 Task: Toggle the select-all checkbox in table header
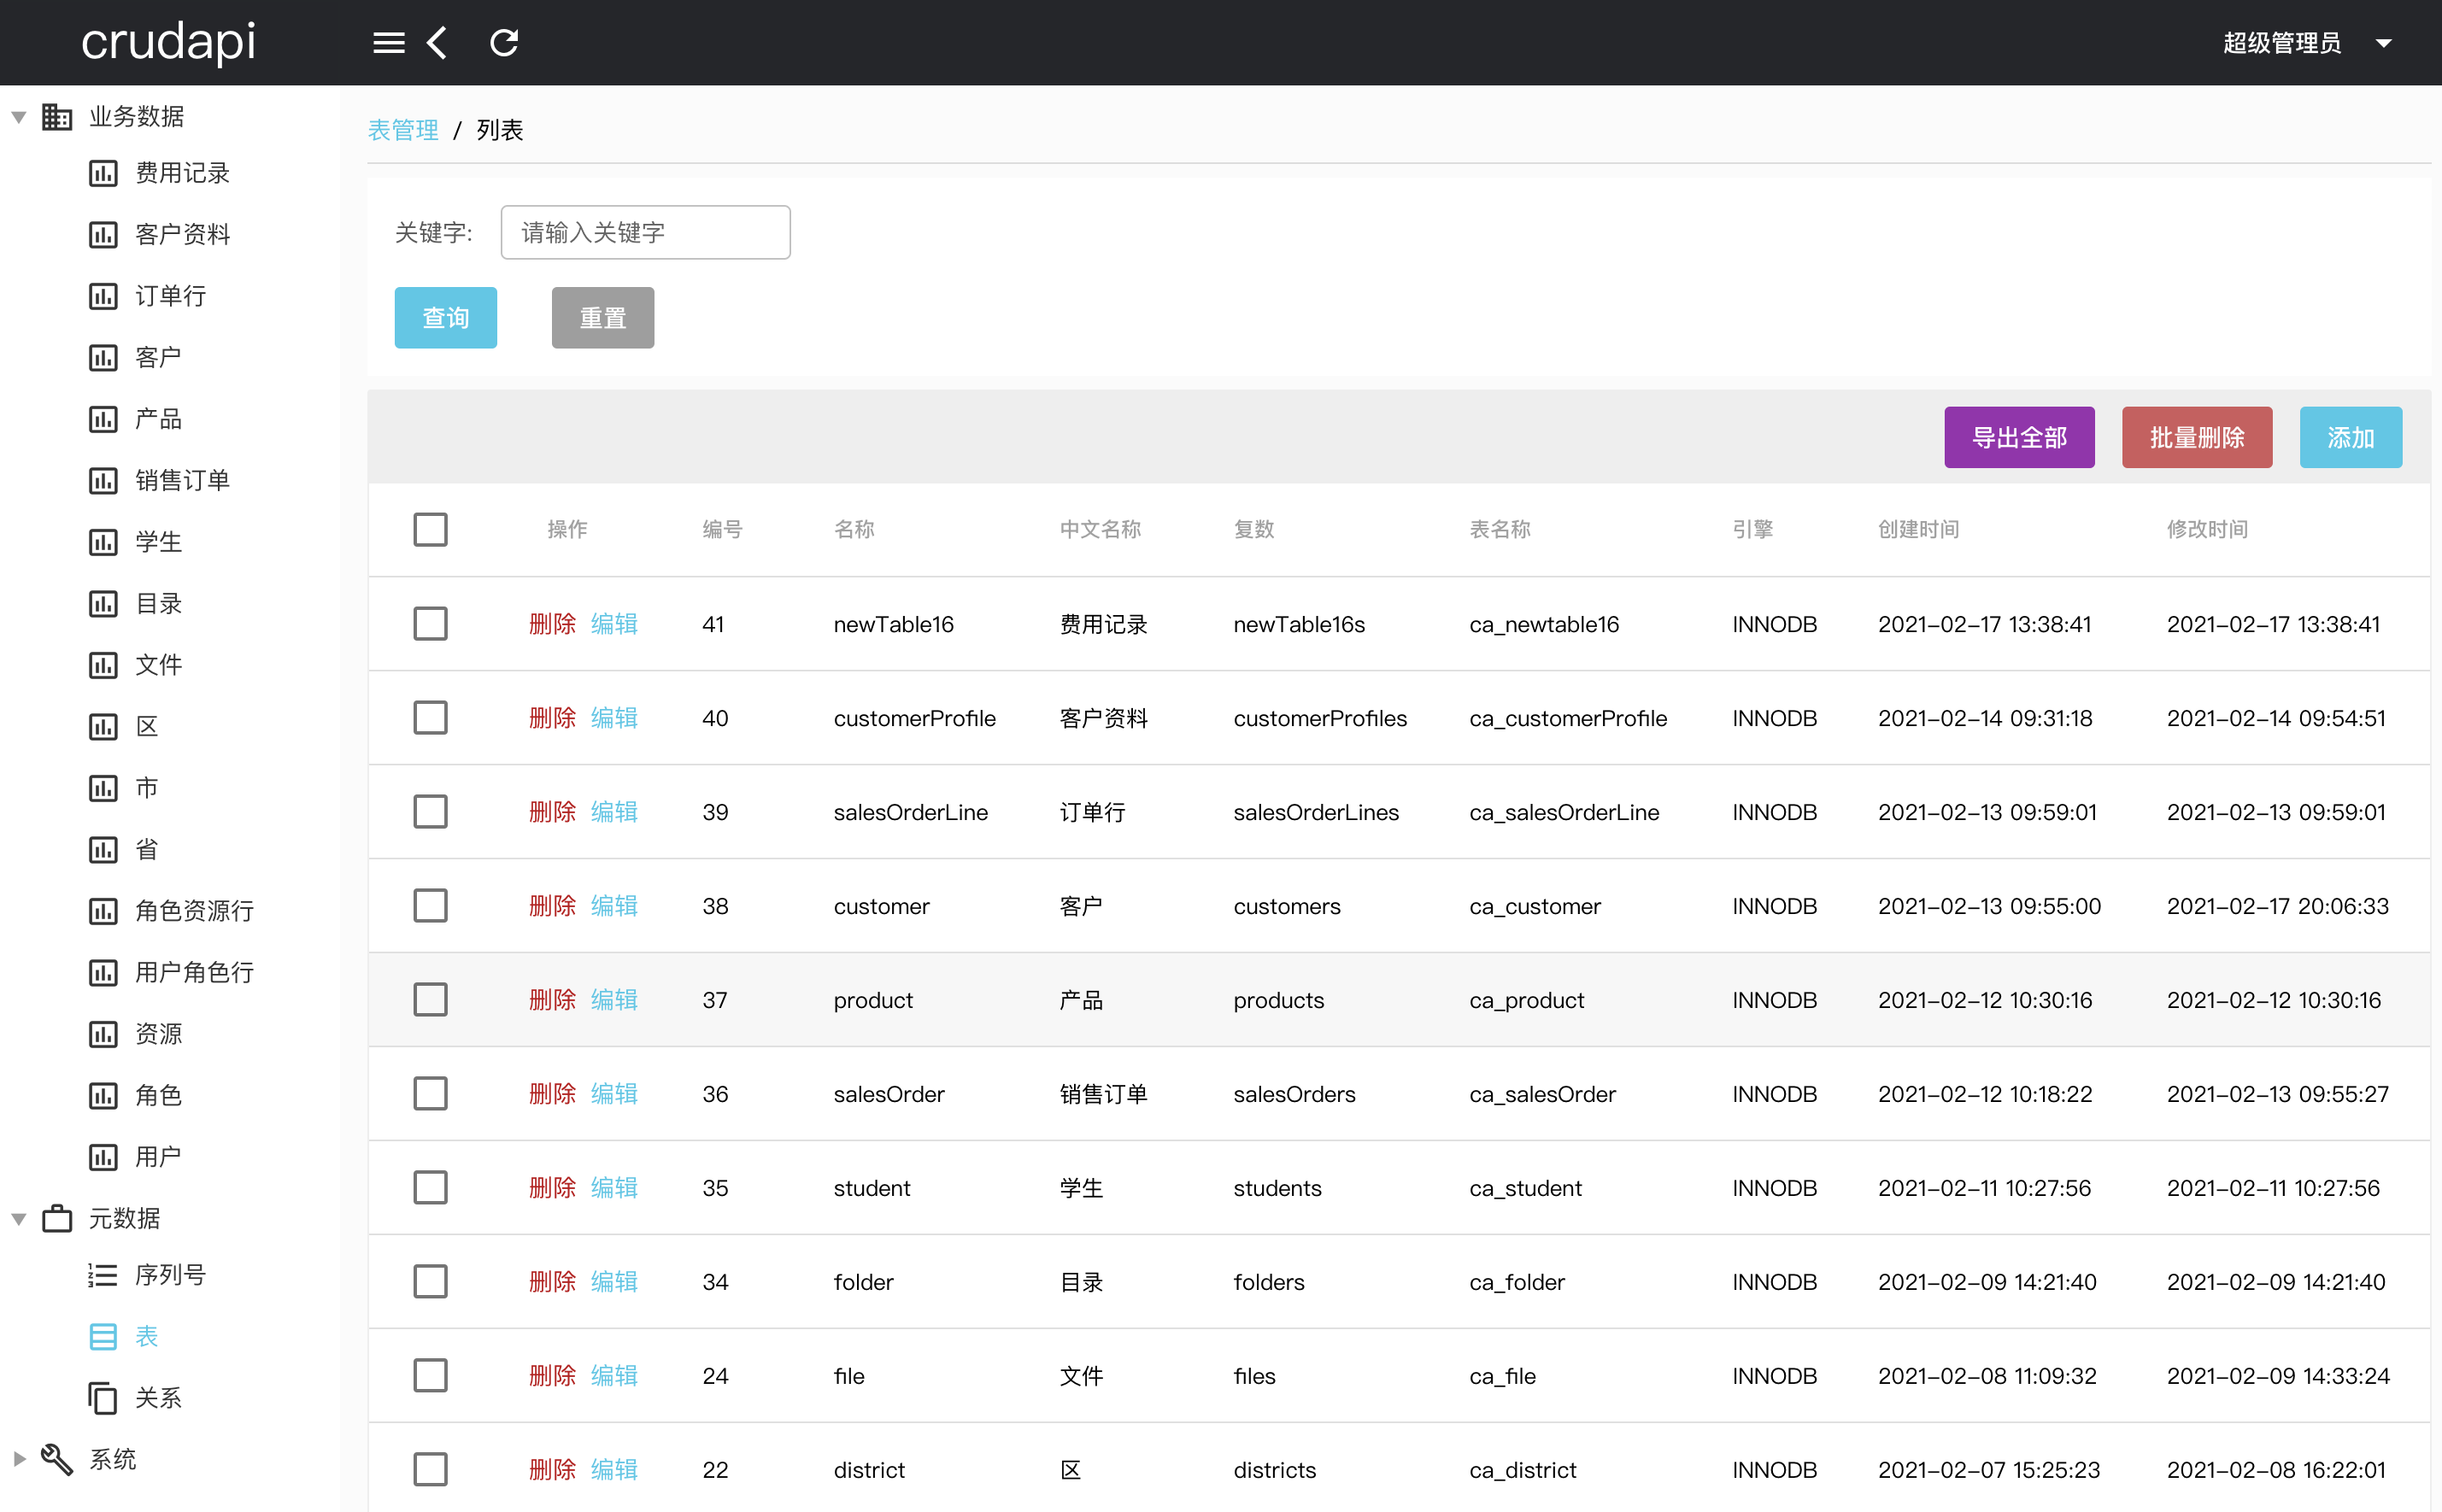(x=430, y=529)
